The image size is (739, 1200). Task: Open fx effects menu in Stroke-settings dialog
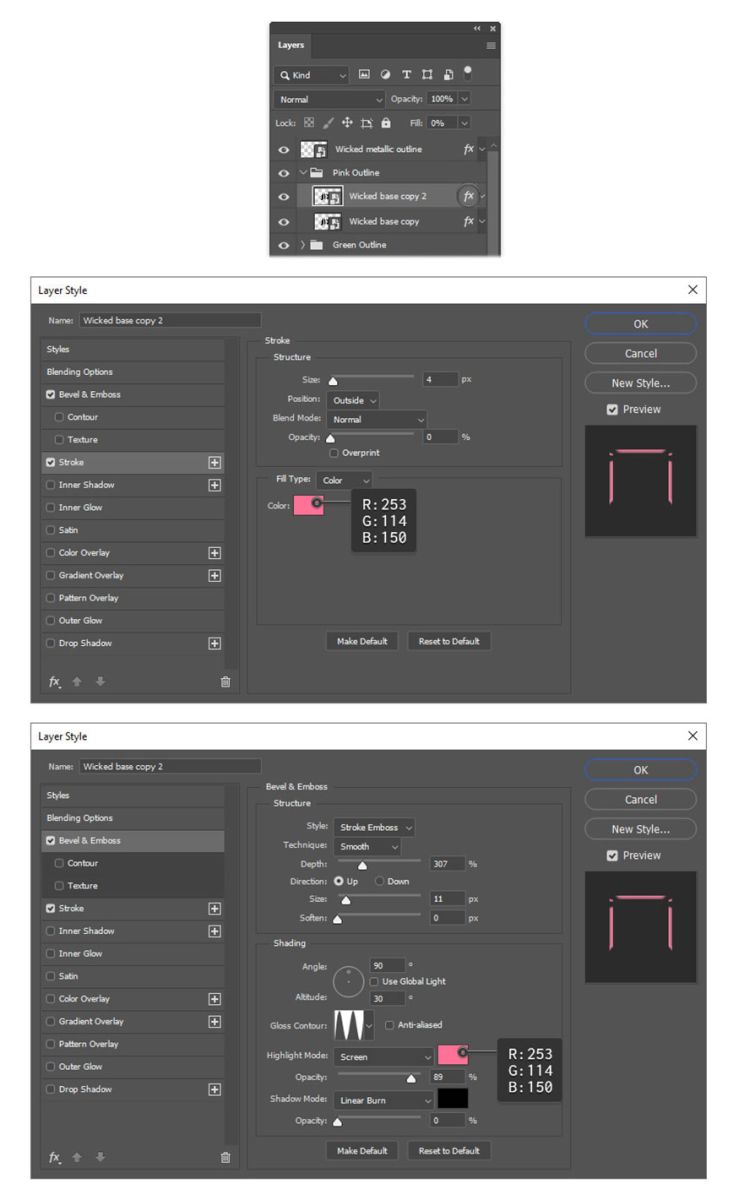click(55, 681)
